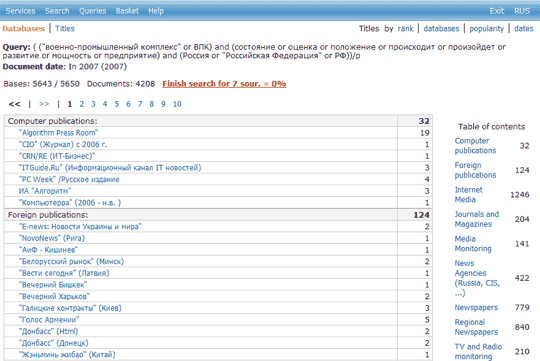Switch interface language via RUS

pyautogui.click(x=522, y=11)
